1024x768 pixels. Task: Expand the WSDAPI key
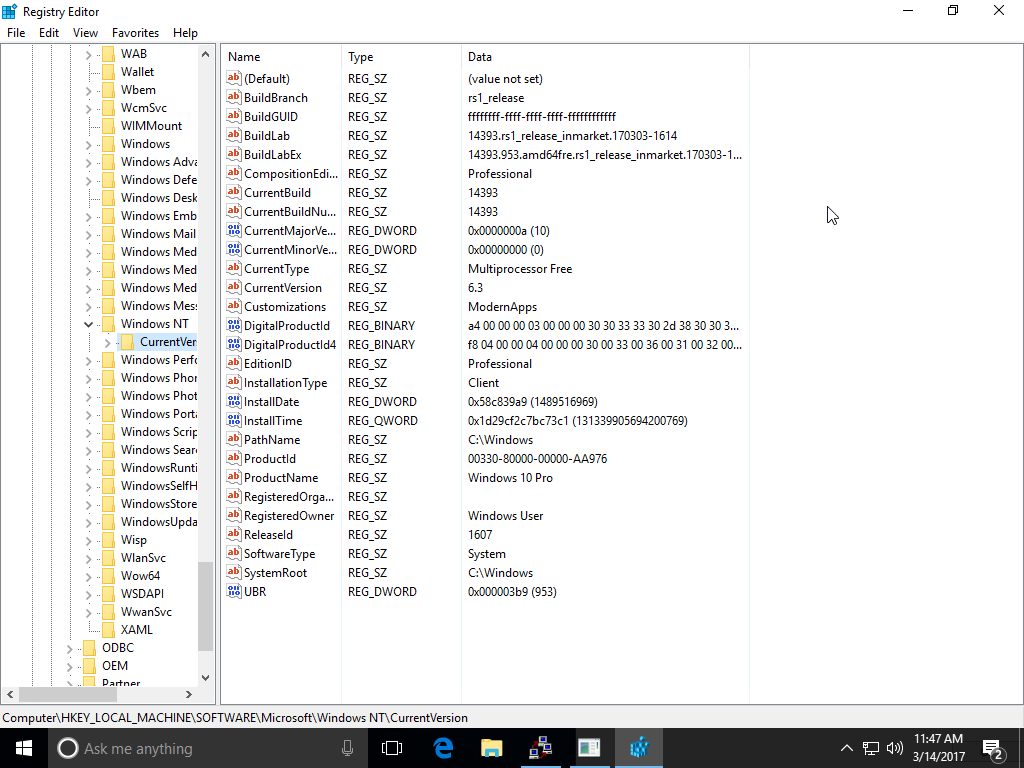pyautogui.click(x=89, y=594)
